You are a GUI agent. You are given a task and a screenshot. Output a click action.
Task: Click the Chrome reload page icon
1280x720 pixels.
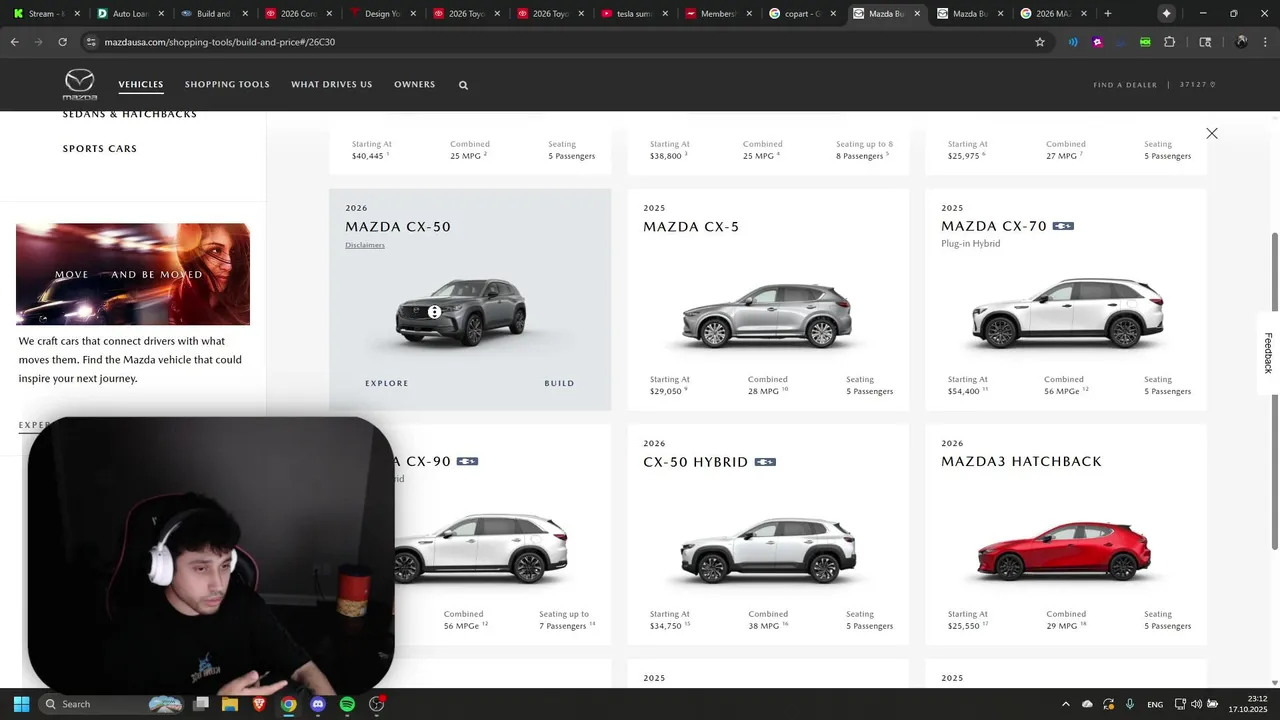tap(62, 42)
